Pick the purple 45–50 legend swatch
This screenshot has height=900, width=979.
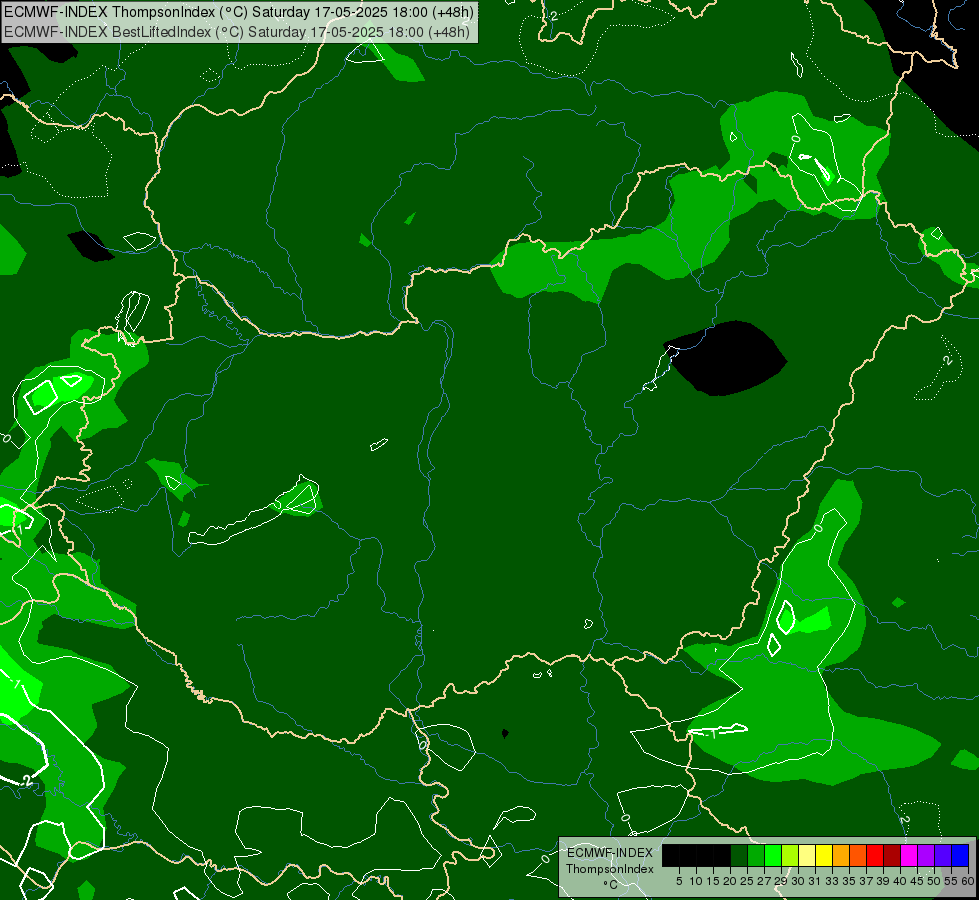pyautogui.click(x=926, y=855)
